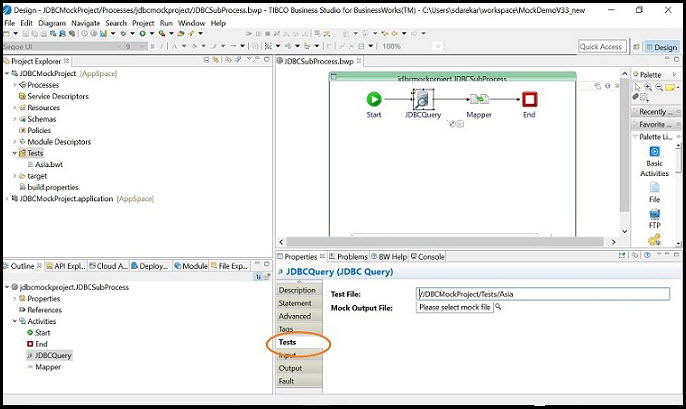Viewport: 686px width, 409px height.
Task: Switch to the Problems tab
Action: (x=351, y=257)
